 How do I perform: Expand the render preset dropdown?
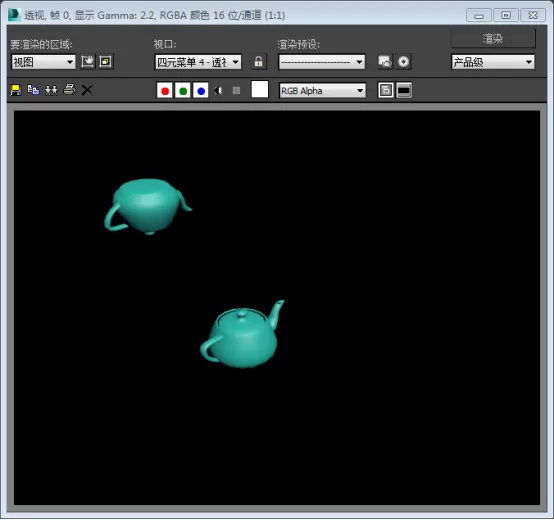coord(322,62)
